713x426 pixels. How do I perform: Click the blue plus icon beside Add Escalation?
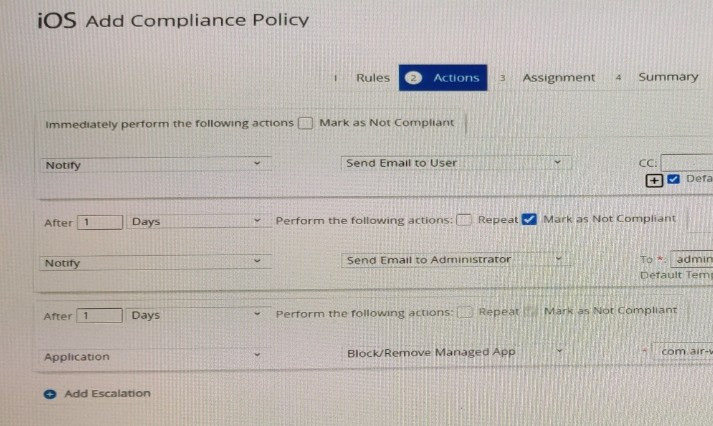point(50,394)
